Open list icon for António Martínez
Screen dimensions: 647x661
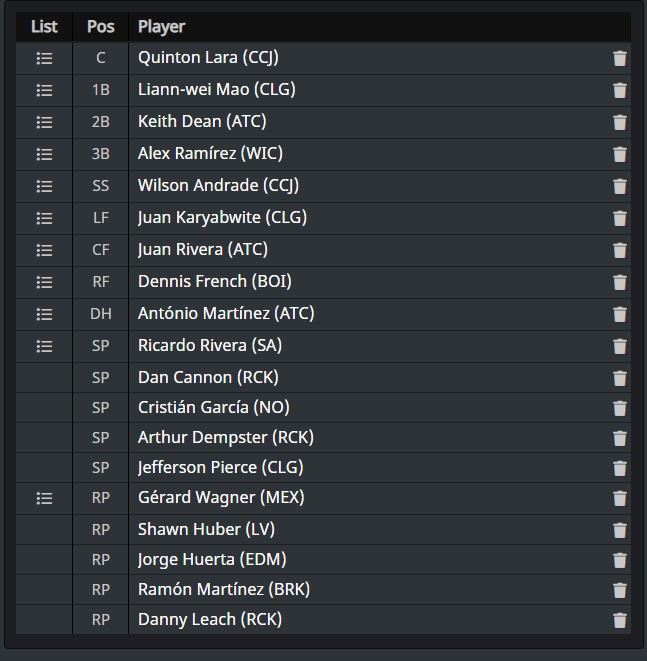pyautogui.click(x=44, y=314)
